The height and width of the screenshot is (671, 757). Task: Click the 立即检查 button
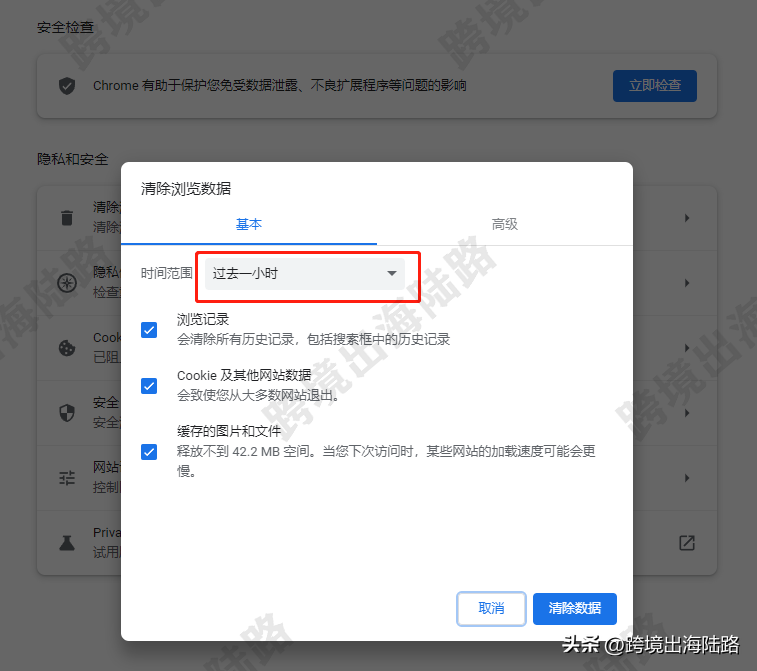655,86
